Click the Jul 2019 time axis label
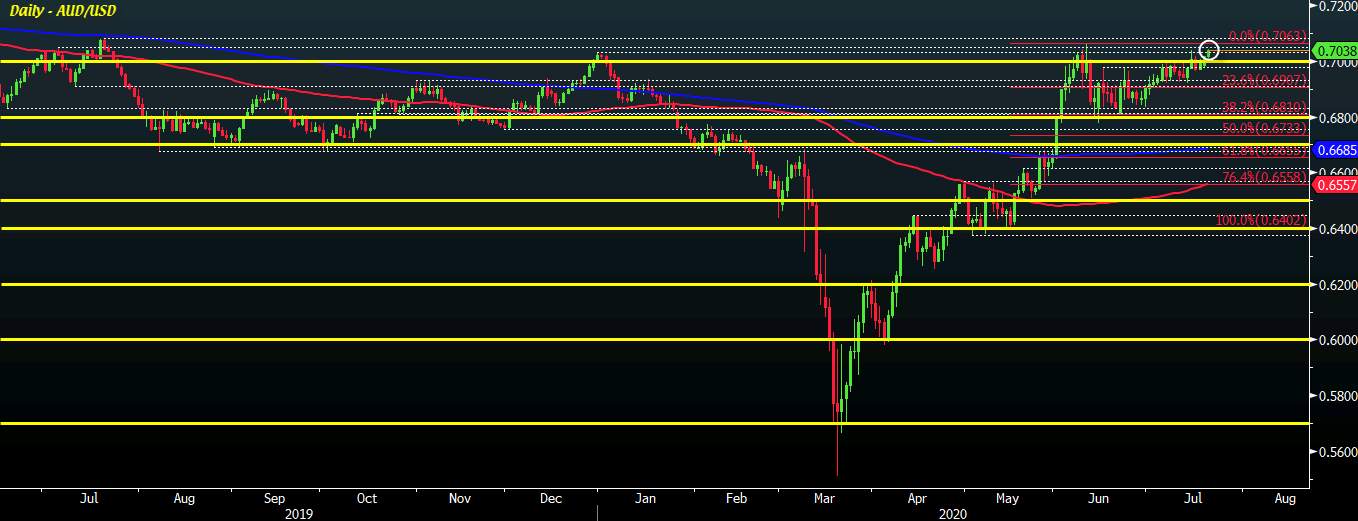Viewport: 1358px width, 521px height. click(88, 497)
